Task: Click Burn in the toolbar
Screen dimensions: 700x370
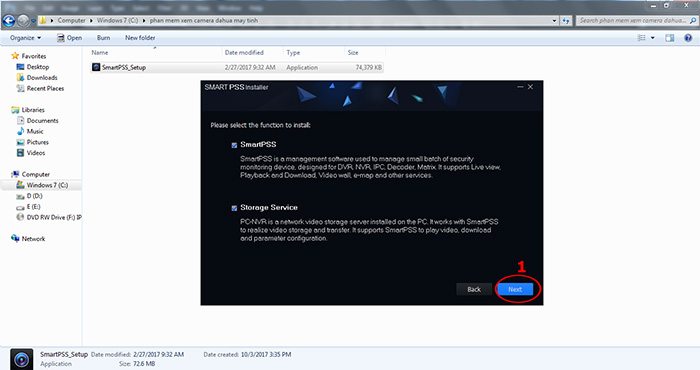Action: click(103, 38)
